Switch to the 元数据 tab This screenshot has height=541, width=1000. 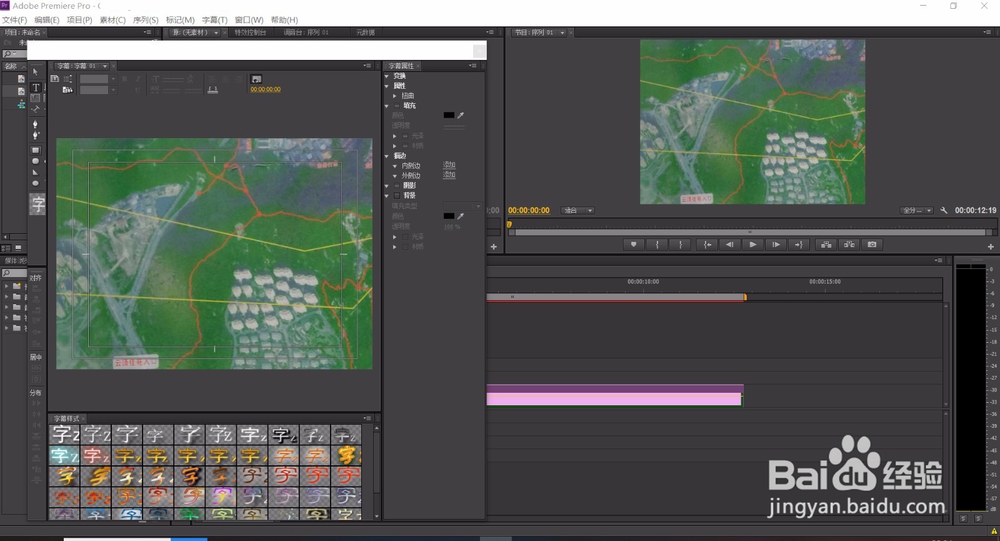pos(365,33)
